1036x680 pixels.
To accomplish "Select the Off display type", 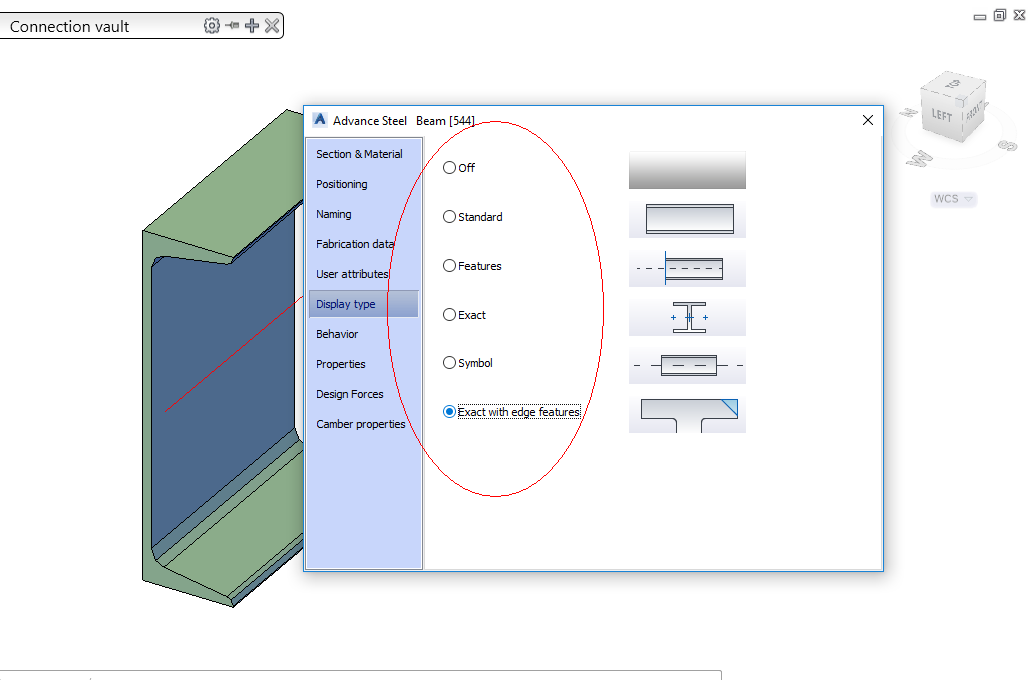I will click(449, 167).
